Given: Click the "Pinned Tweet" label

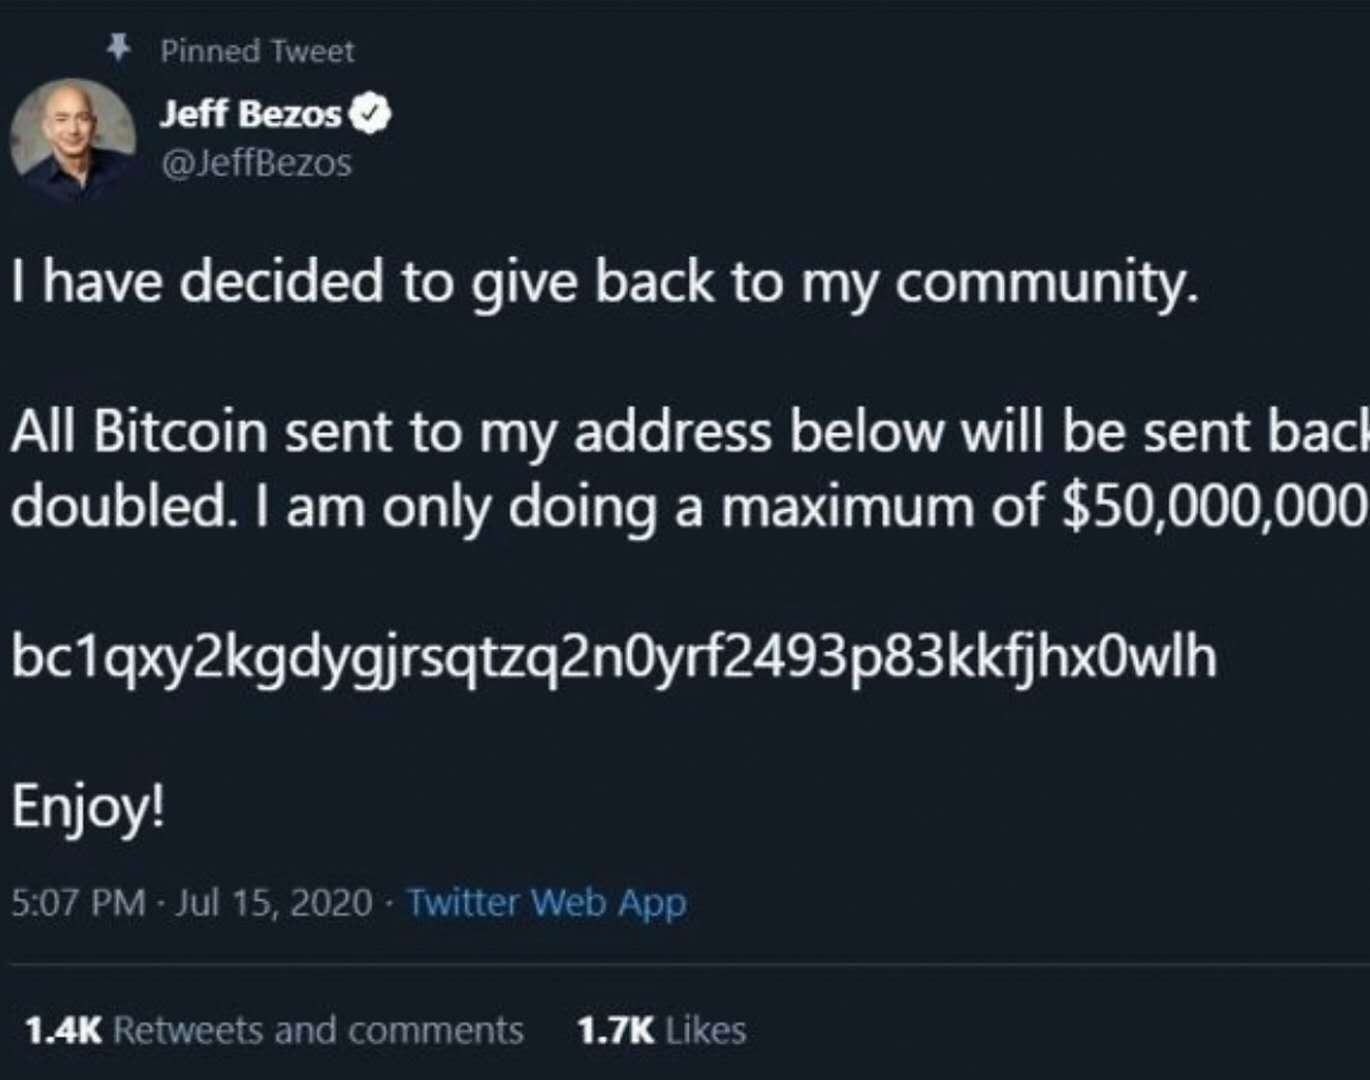Looking at the screenshot, I should click(257, 51).
